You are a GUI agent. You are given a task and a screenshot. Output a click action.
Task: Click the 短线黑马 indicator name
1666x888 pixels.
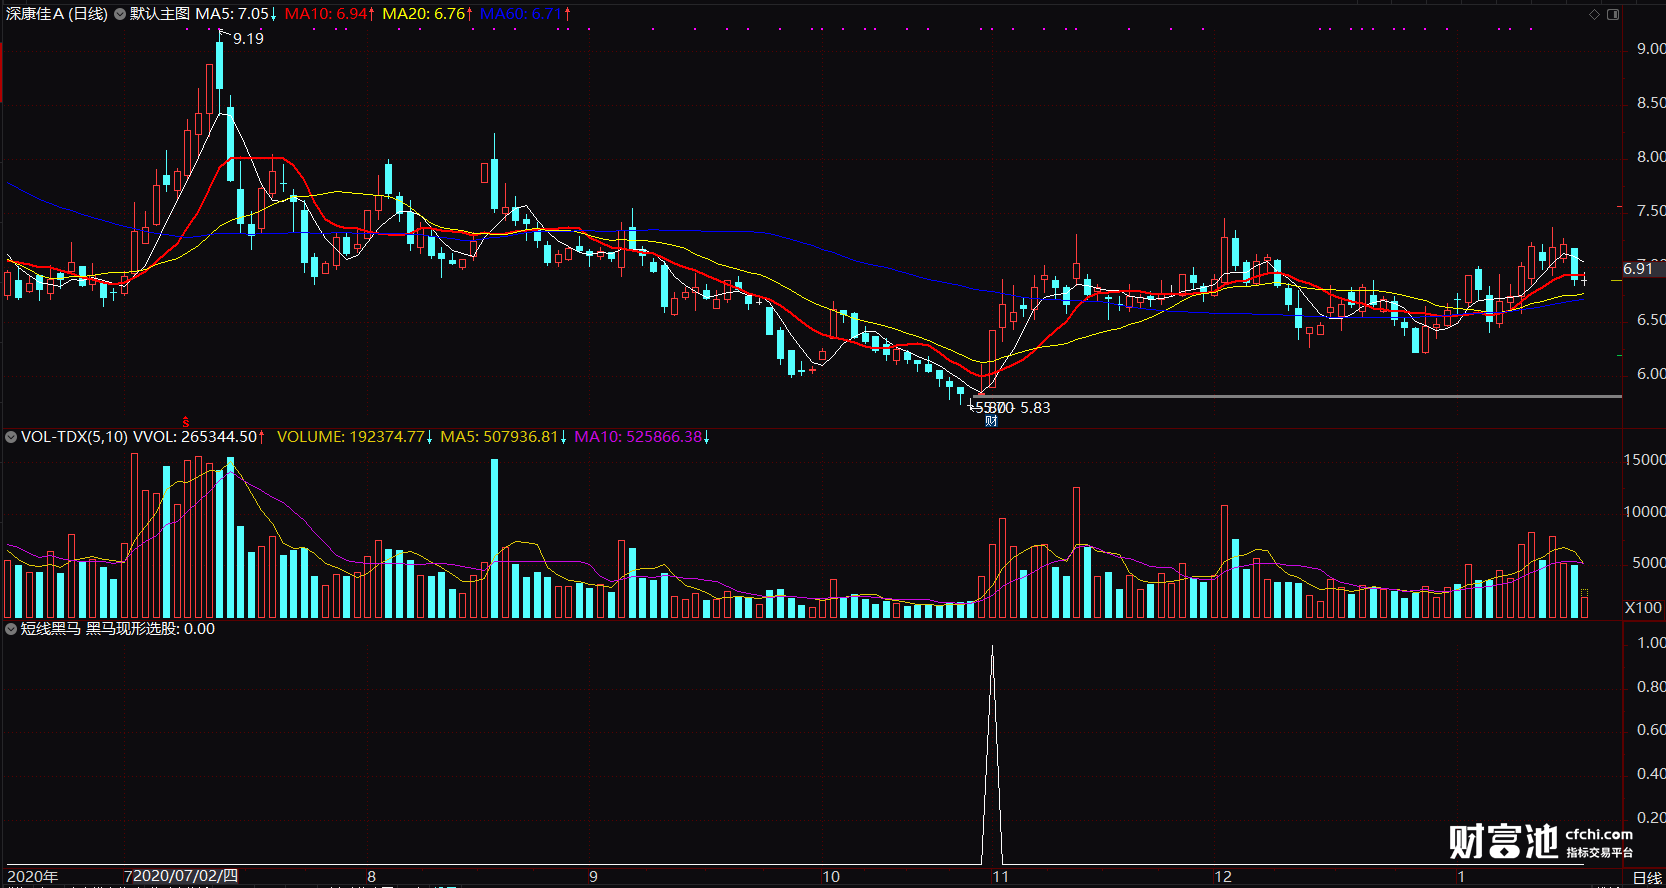point(50,629)
